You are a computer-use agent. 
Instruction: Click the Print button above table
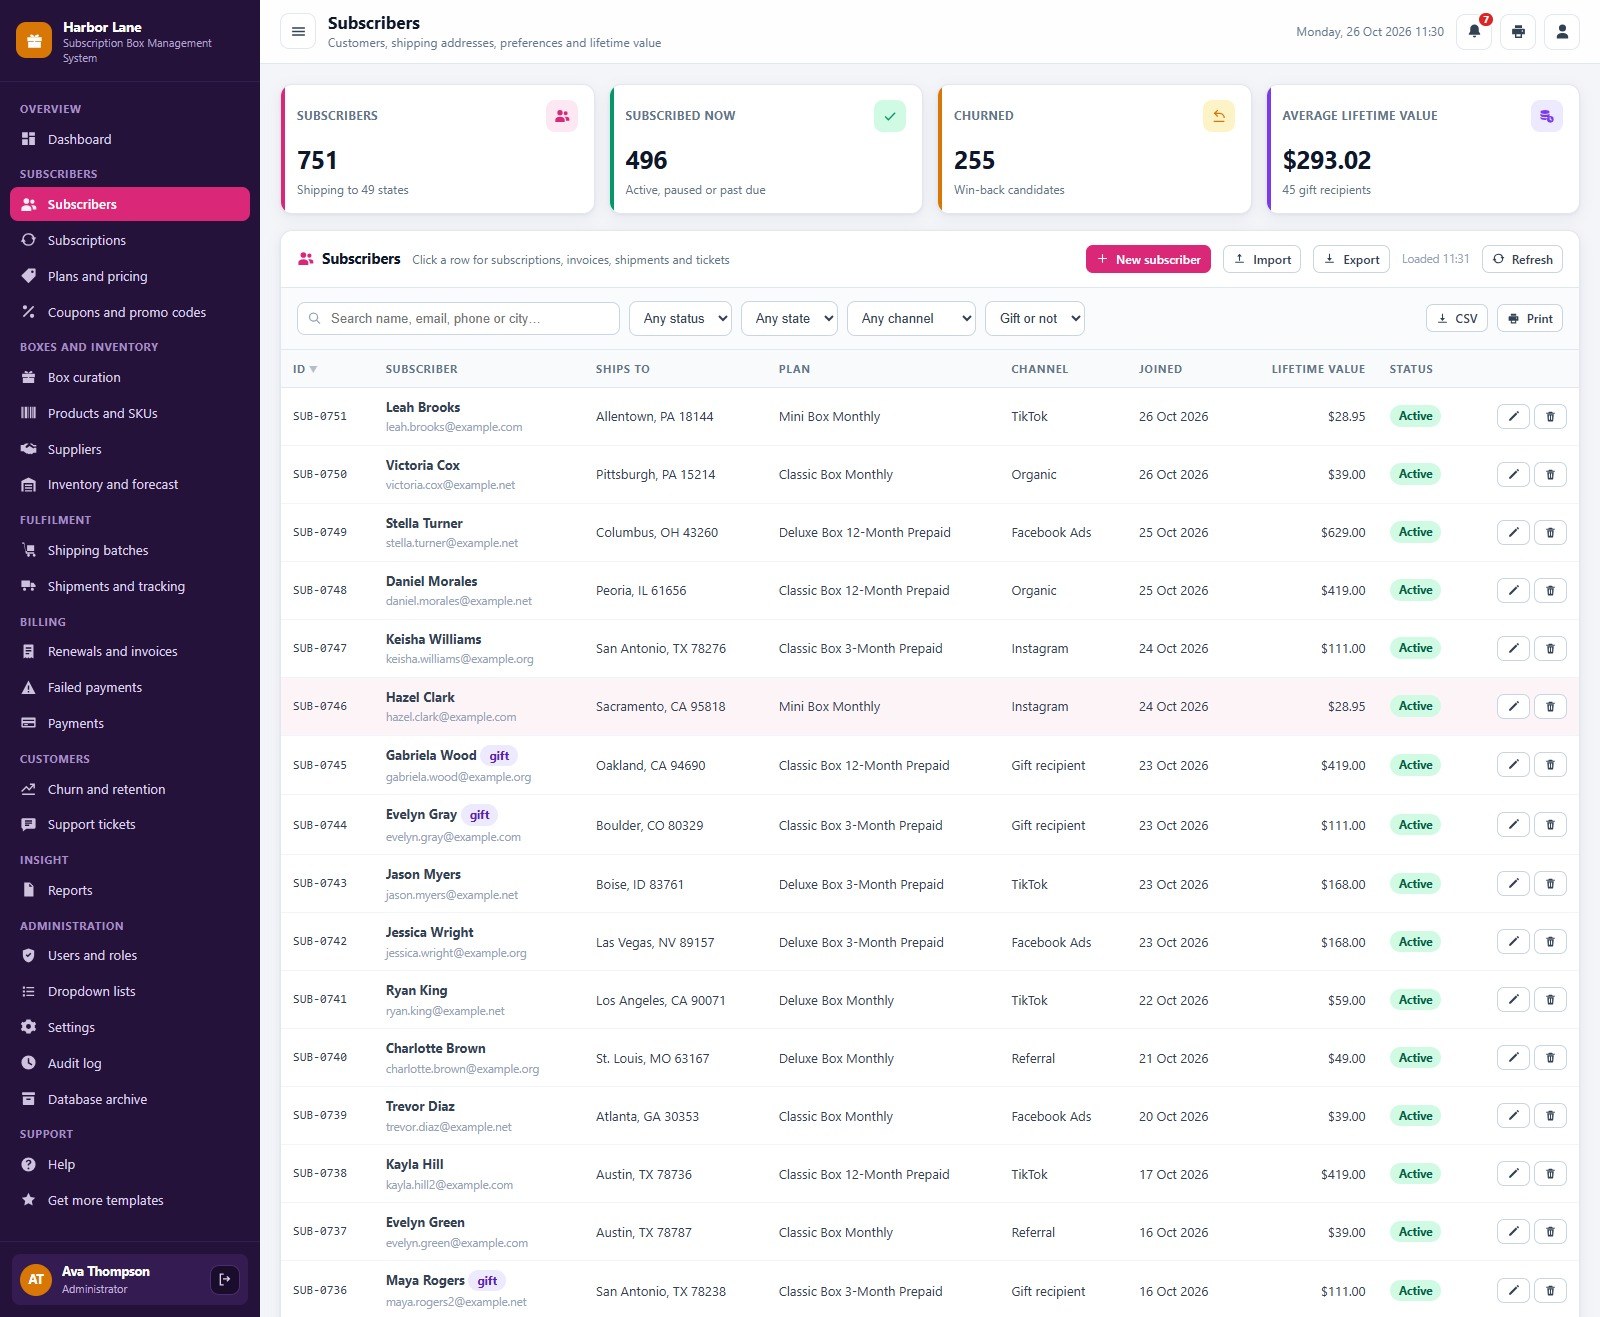coord(1530,318)
